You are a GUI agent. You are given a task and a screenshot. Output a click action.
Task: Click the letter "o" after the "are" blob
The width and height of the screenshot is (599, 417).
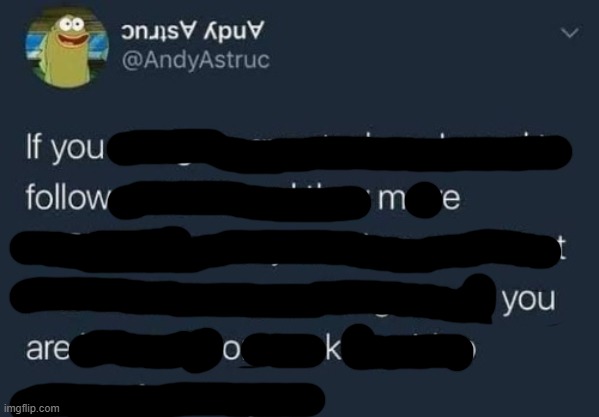point(232,351)
